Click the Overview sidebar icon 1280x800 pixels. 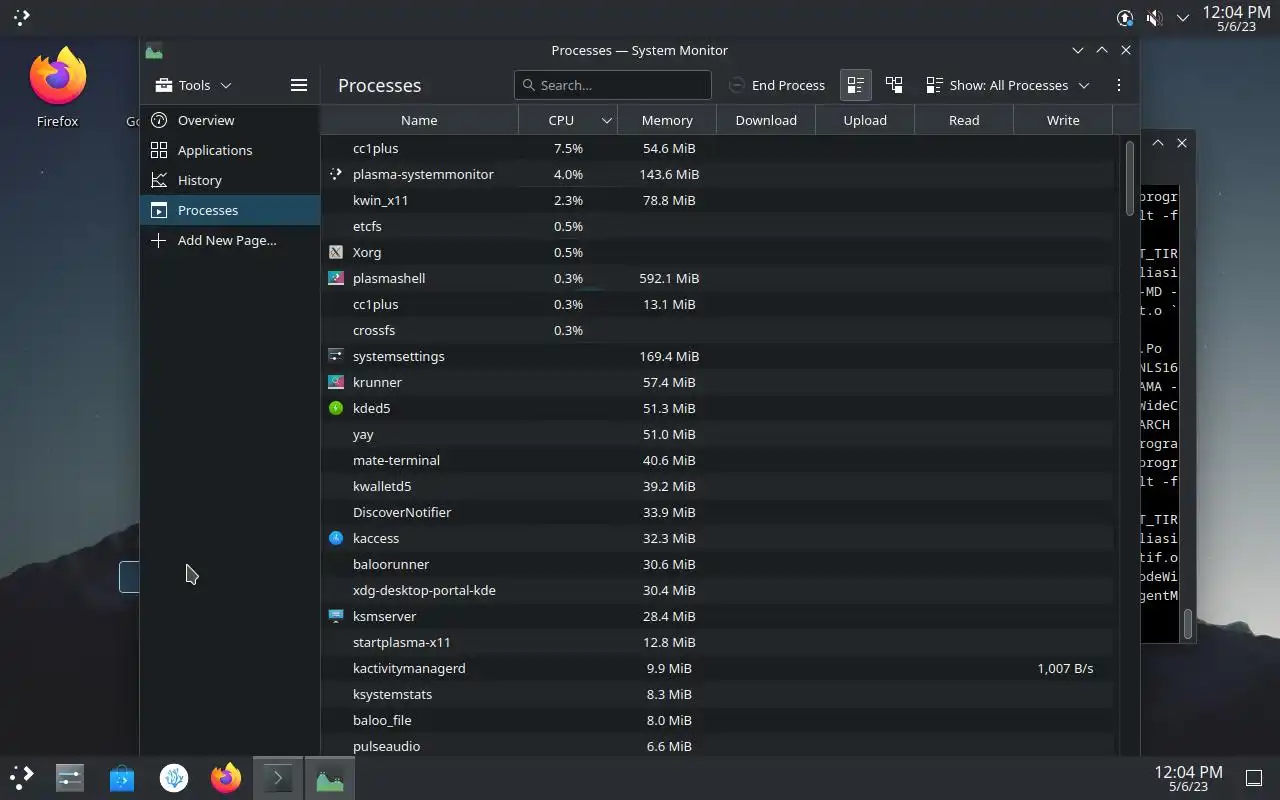click(159, 120)
